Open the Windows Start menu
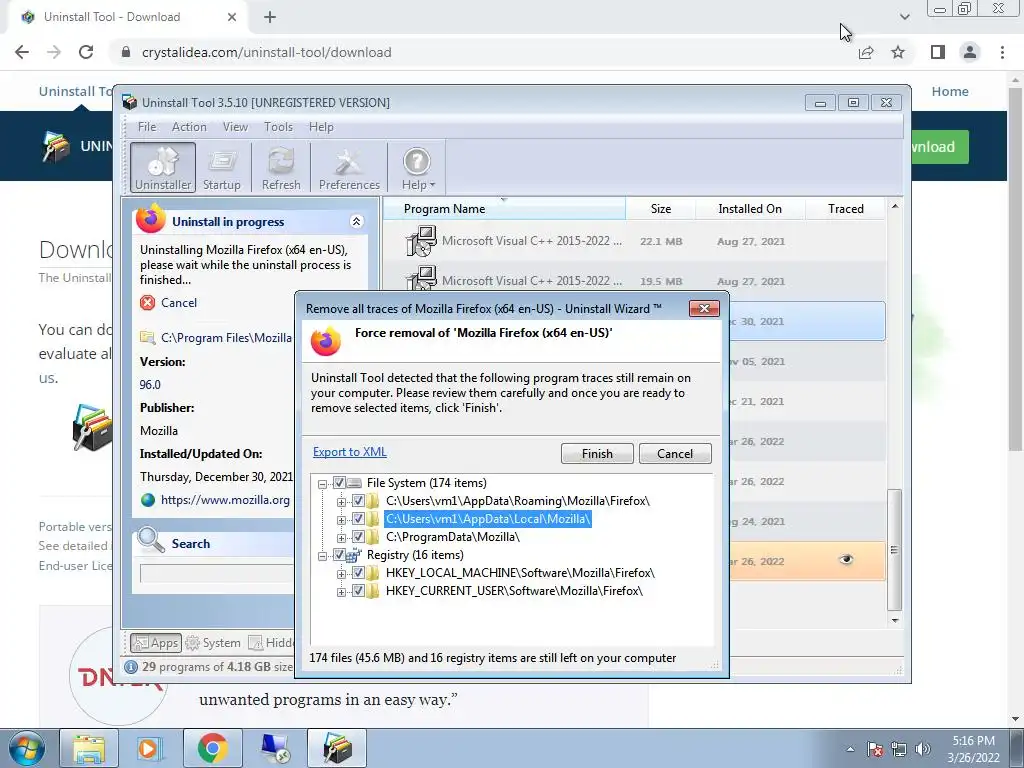This screenshot has width=1024, height=768. [x=26, y=748]
